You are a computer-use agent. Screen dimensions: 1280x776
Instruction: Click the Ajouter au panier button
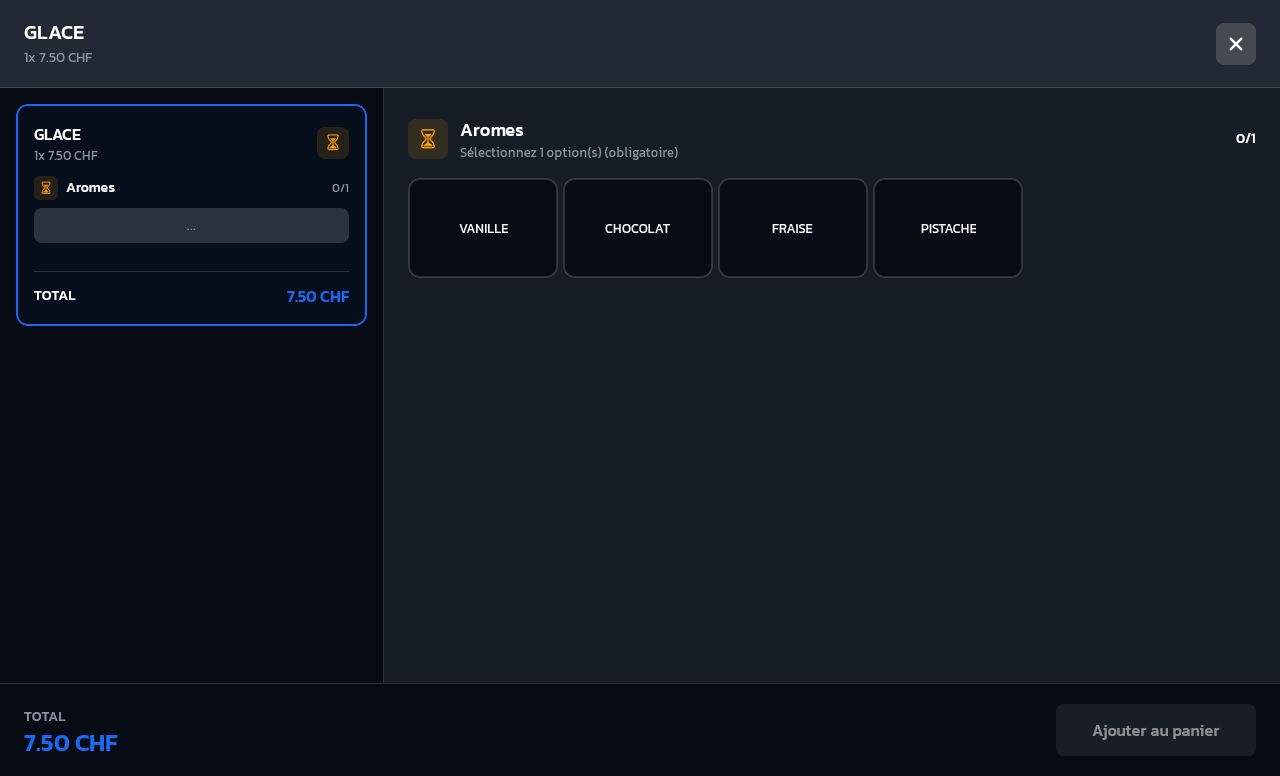pyautogui.click(x=1156, y=730)
